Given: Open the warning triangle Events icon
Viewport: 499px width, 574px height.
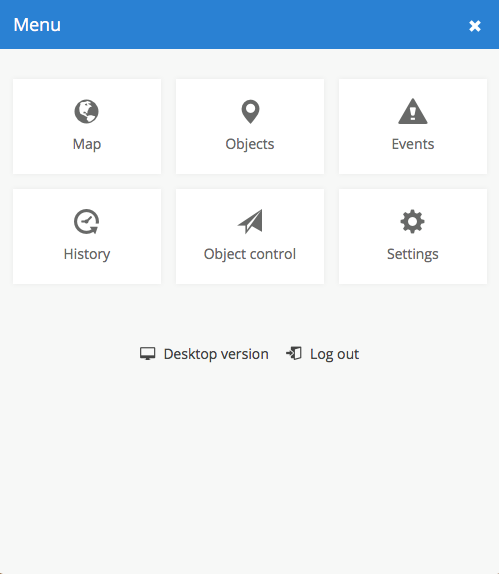Looking at the screenshot, I should point(413,111).
